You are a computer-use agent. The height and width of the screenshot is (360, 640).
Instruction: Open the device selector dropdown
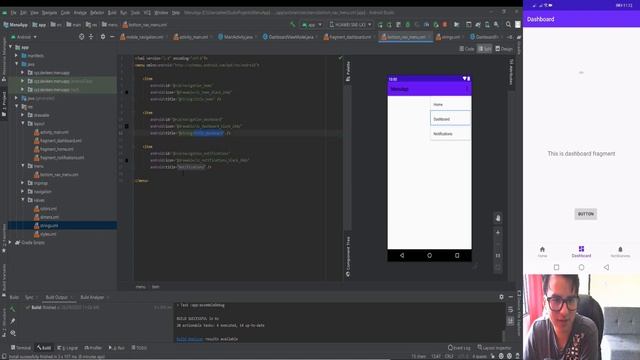pyautogui.click(x=351, y=25)
